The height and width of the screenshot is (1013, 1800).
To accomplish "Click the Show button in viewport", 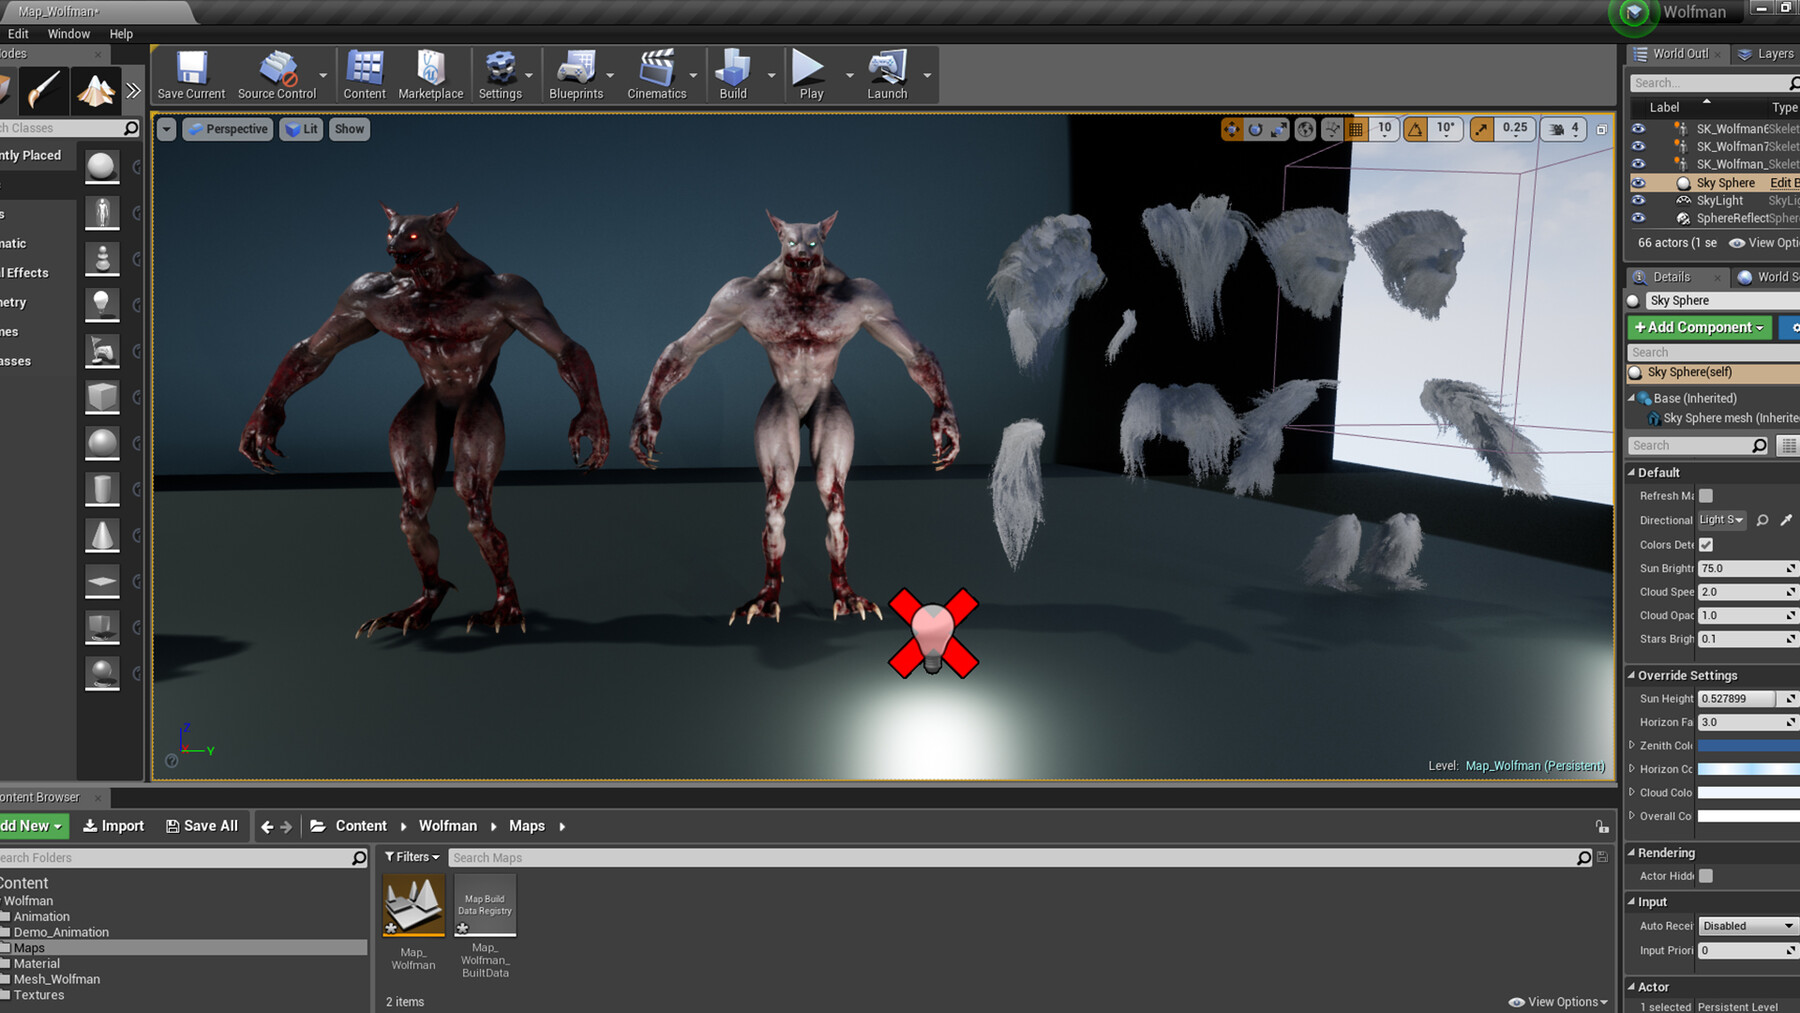I will [349, 129].
